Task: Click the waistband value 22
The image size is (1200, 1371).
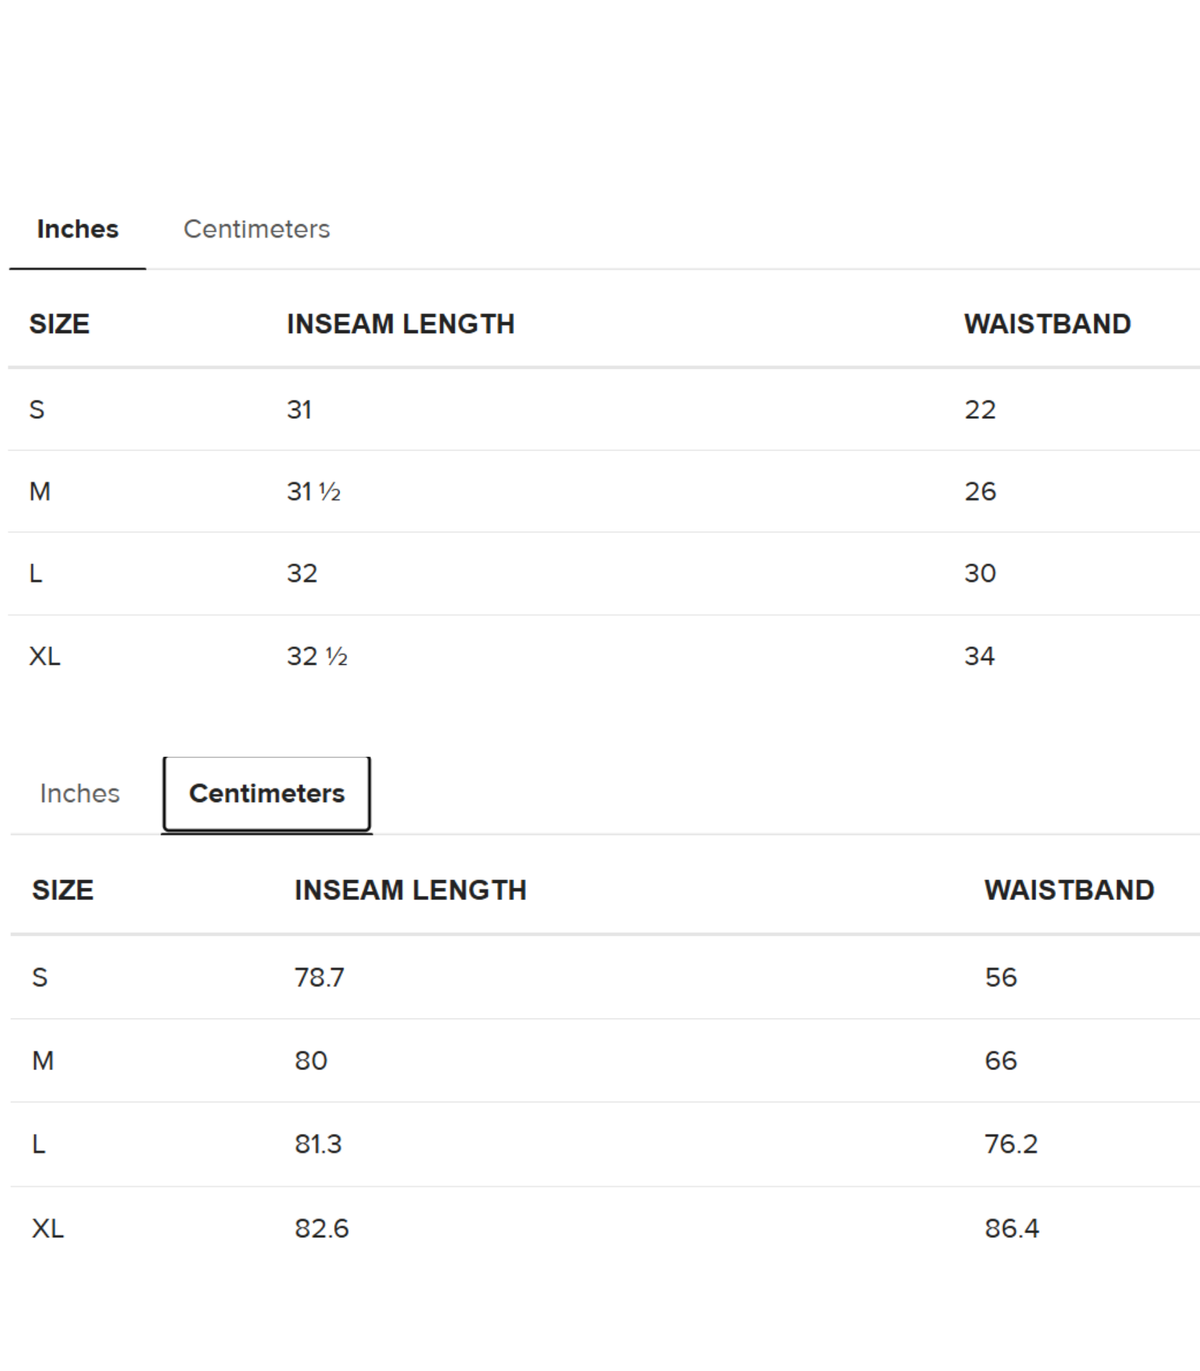Action: click(x=980, y=409)
